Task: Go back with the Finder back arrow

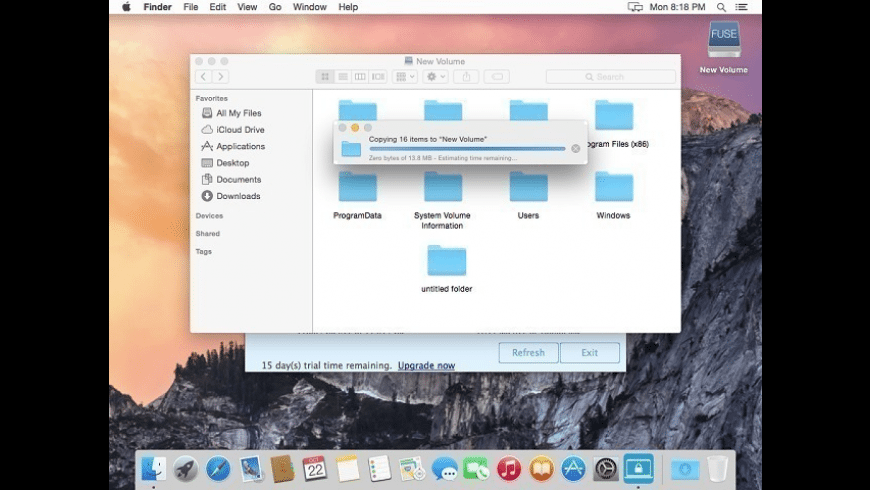Action: (204, 76)
